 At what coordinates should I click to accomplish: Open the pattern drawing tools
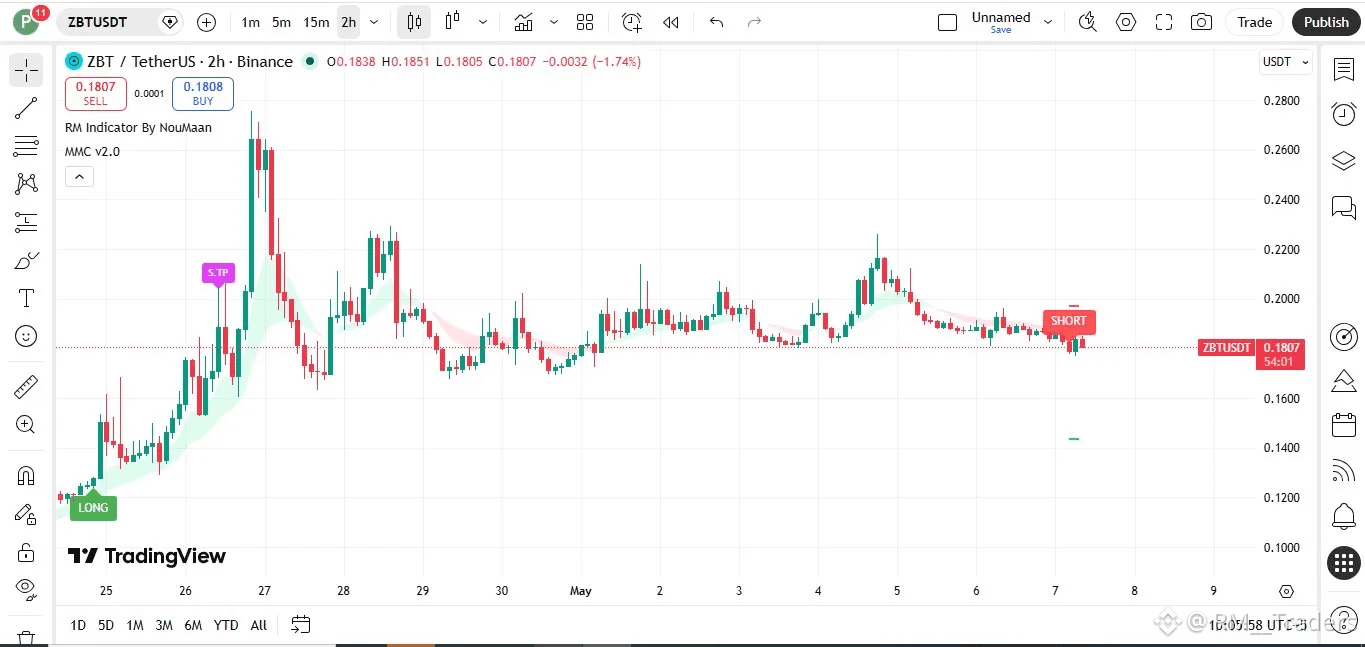point(26,184)
